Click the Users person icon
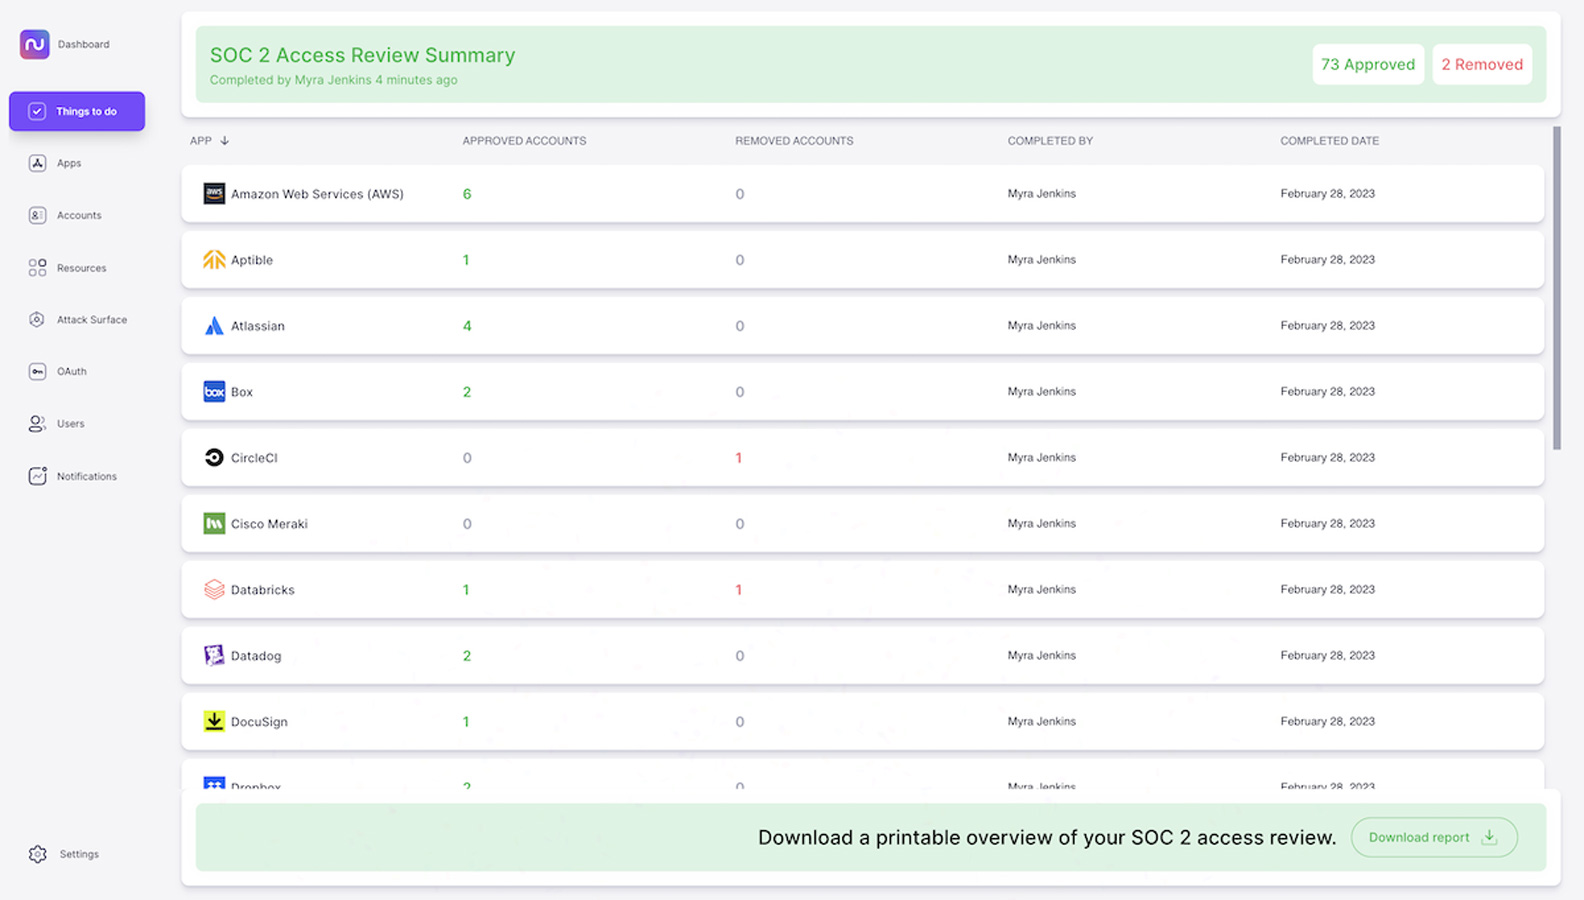Image resolution: width=1584 pixels, height=900 pixels. click(x=37, y=424)
